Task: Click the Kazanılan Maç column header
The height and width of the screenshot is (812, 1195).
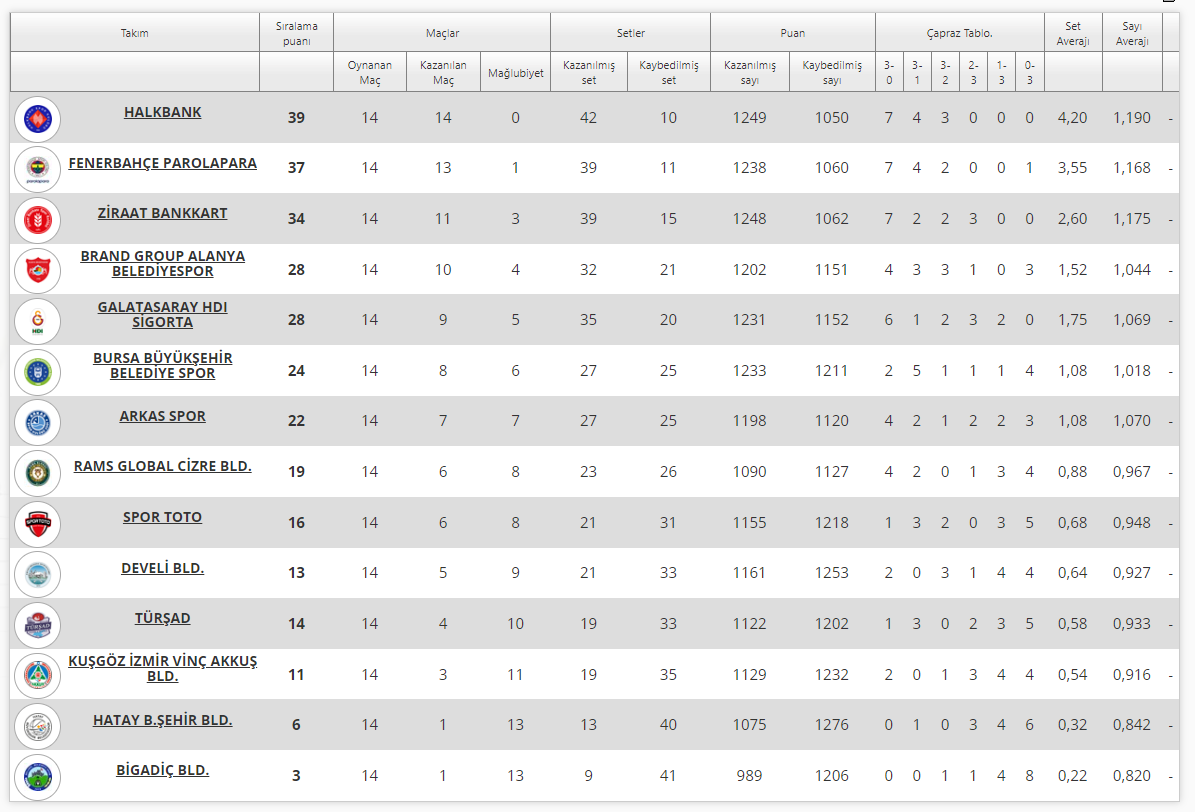Action: (x=443, y=73)
